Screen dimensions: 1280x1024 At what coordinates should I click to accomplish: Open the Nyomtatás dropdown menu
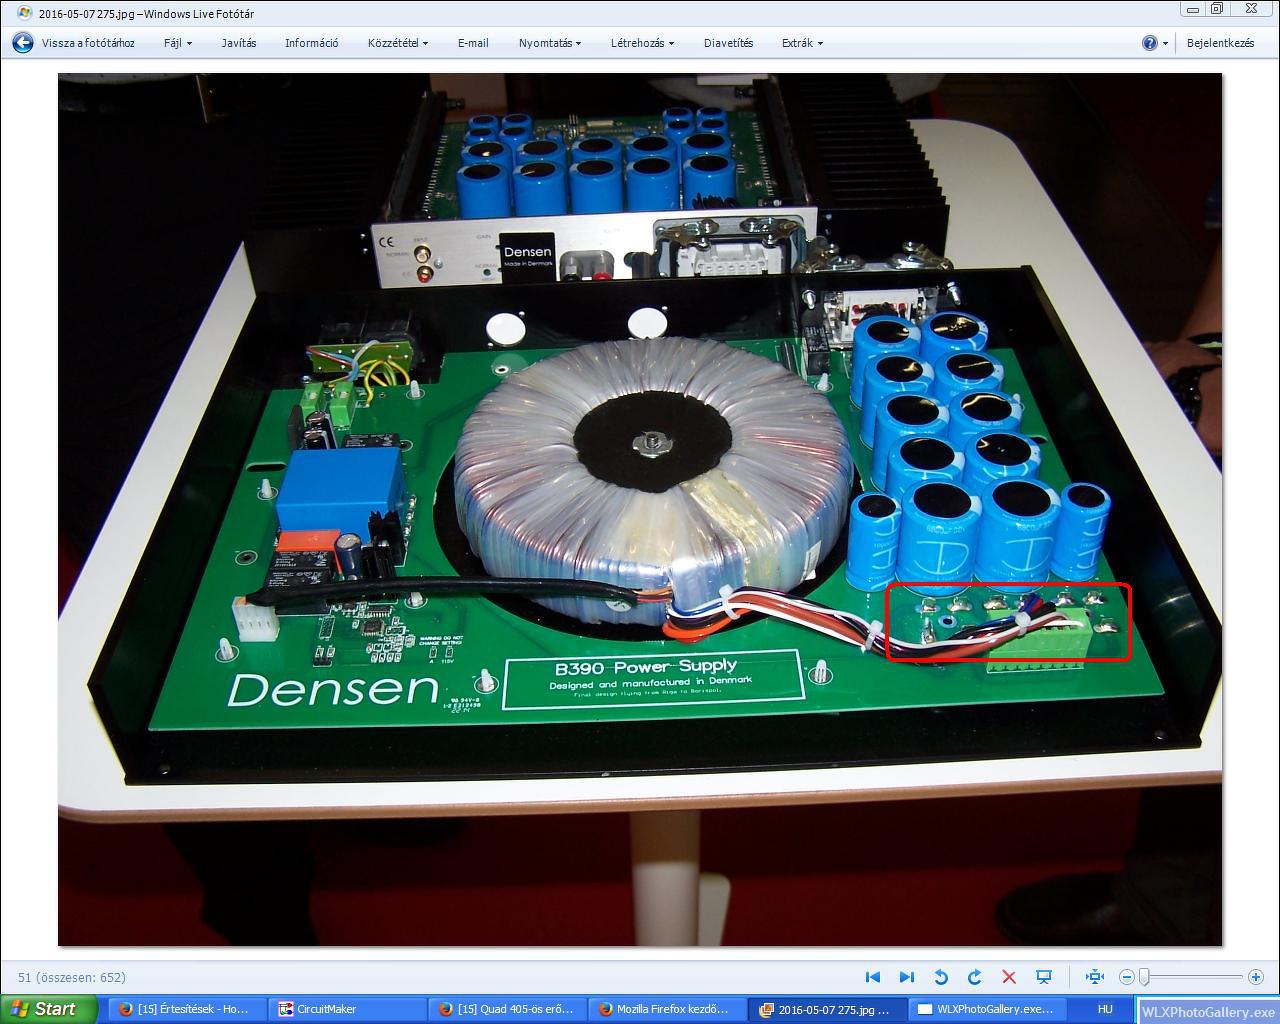tap(550, 43)
